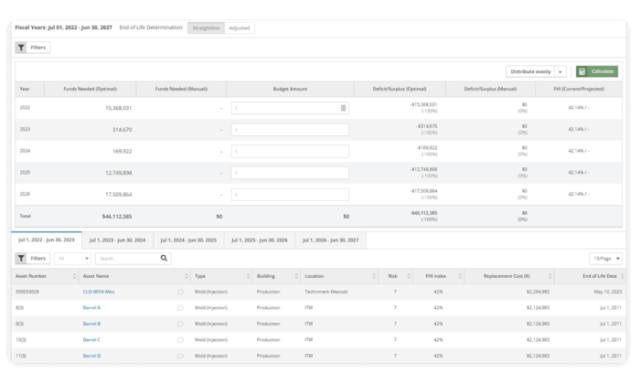Open comment bubble for Barrel C row
The image size is (640, 384).
[x=180, y=340]
